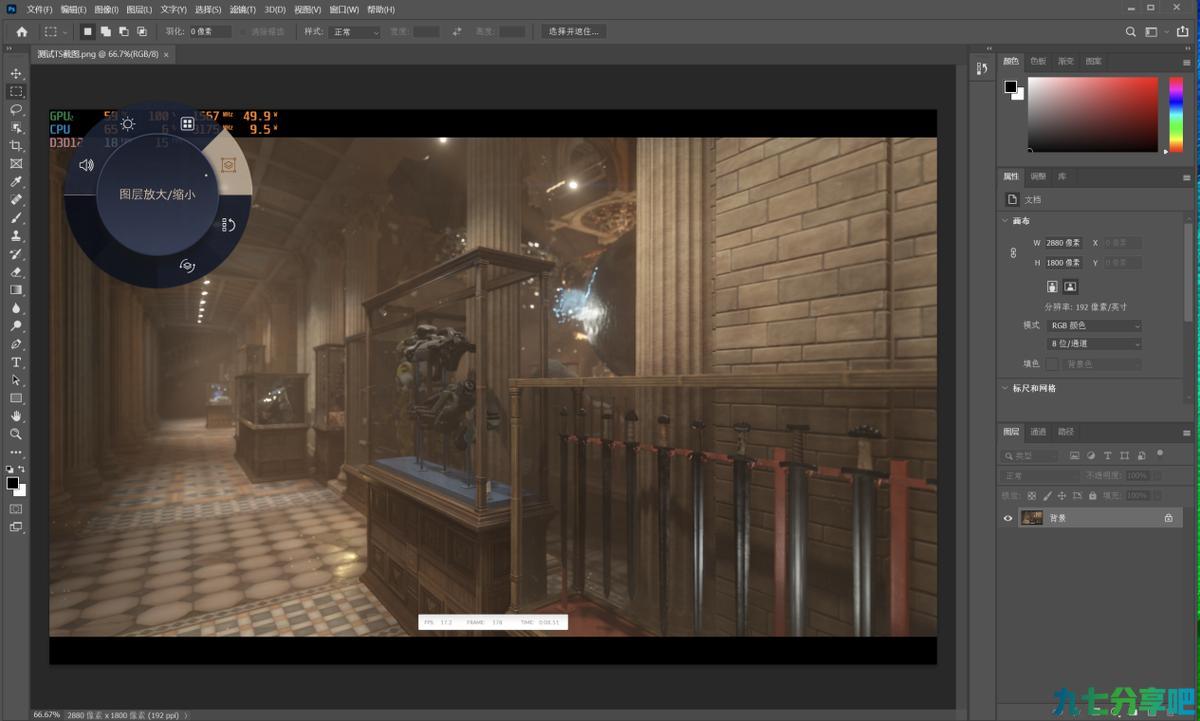Viewport: 1200px width, 721px height.
Task: Open the 窗口(W) menu
Action: pos(344,9)
